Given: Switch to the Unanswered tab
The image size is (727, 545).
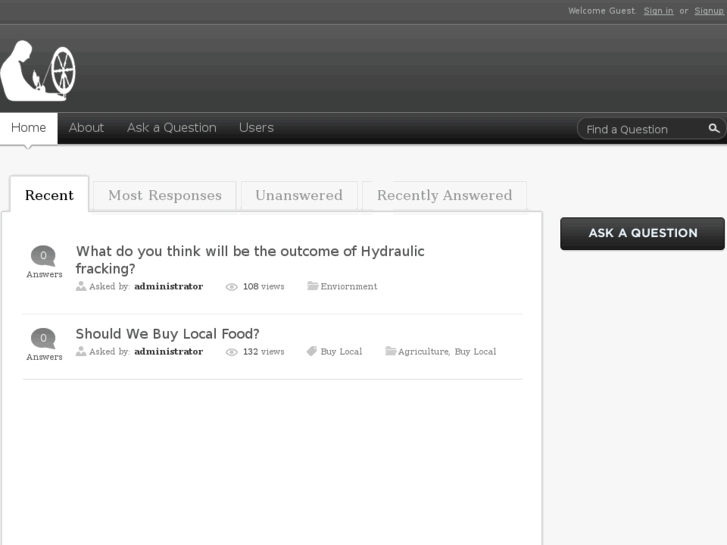Looking at the screenshot, I should 299,195.
